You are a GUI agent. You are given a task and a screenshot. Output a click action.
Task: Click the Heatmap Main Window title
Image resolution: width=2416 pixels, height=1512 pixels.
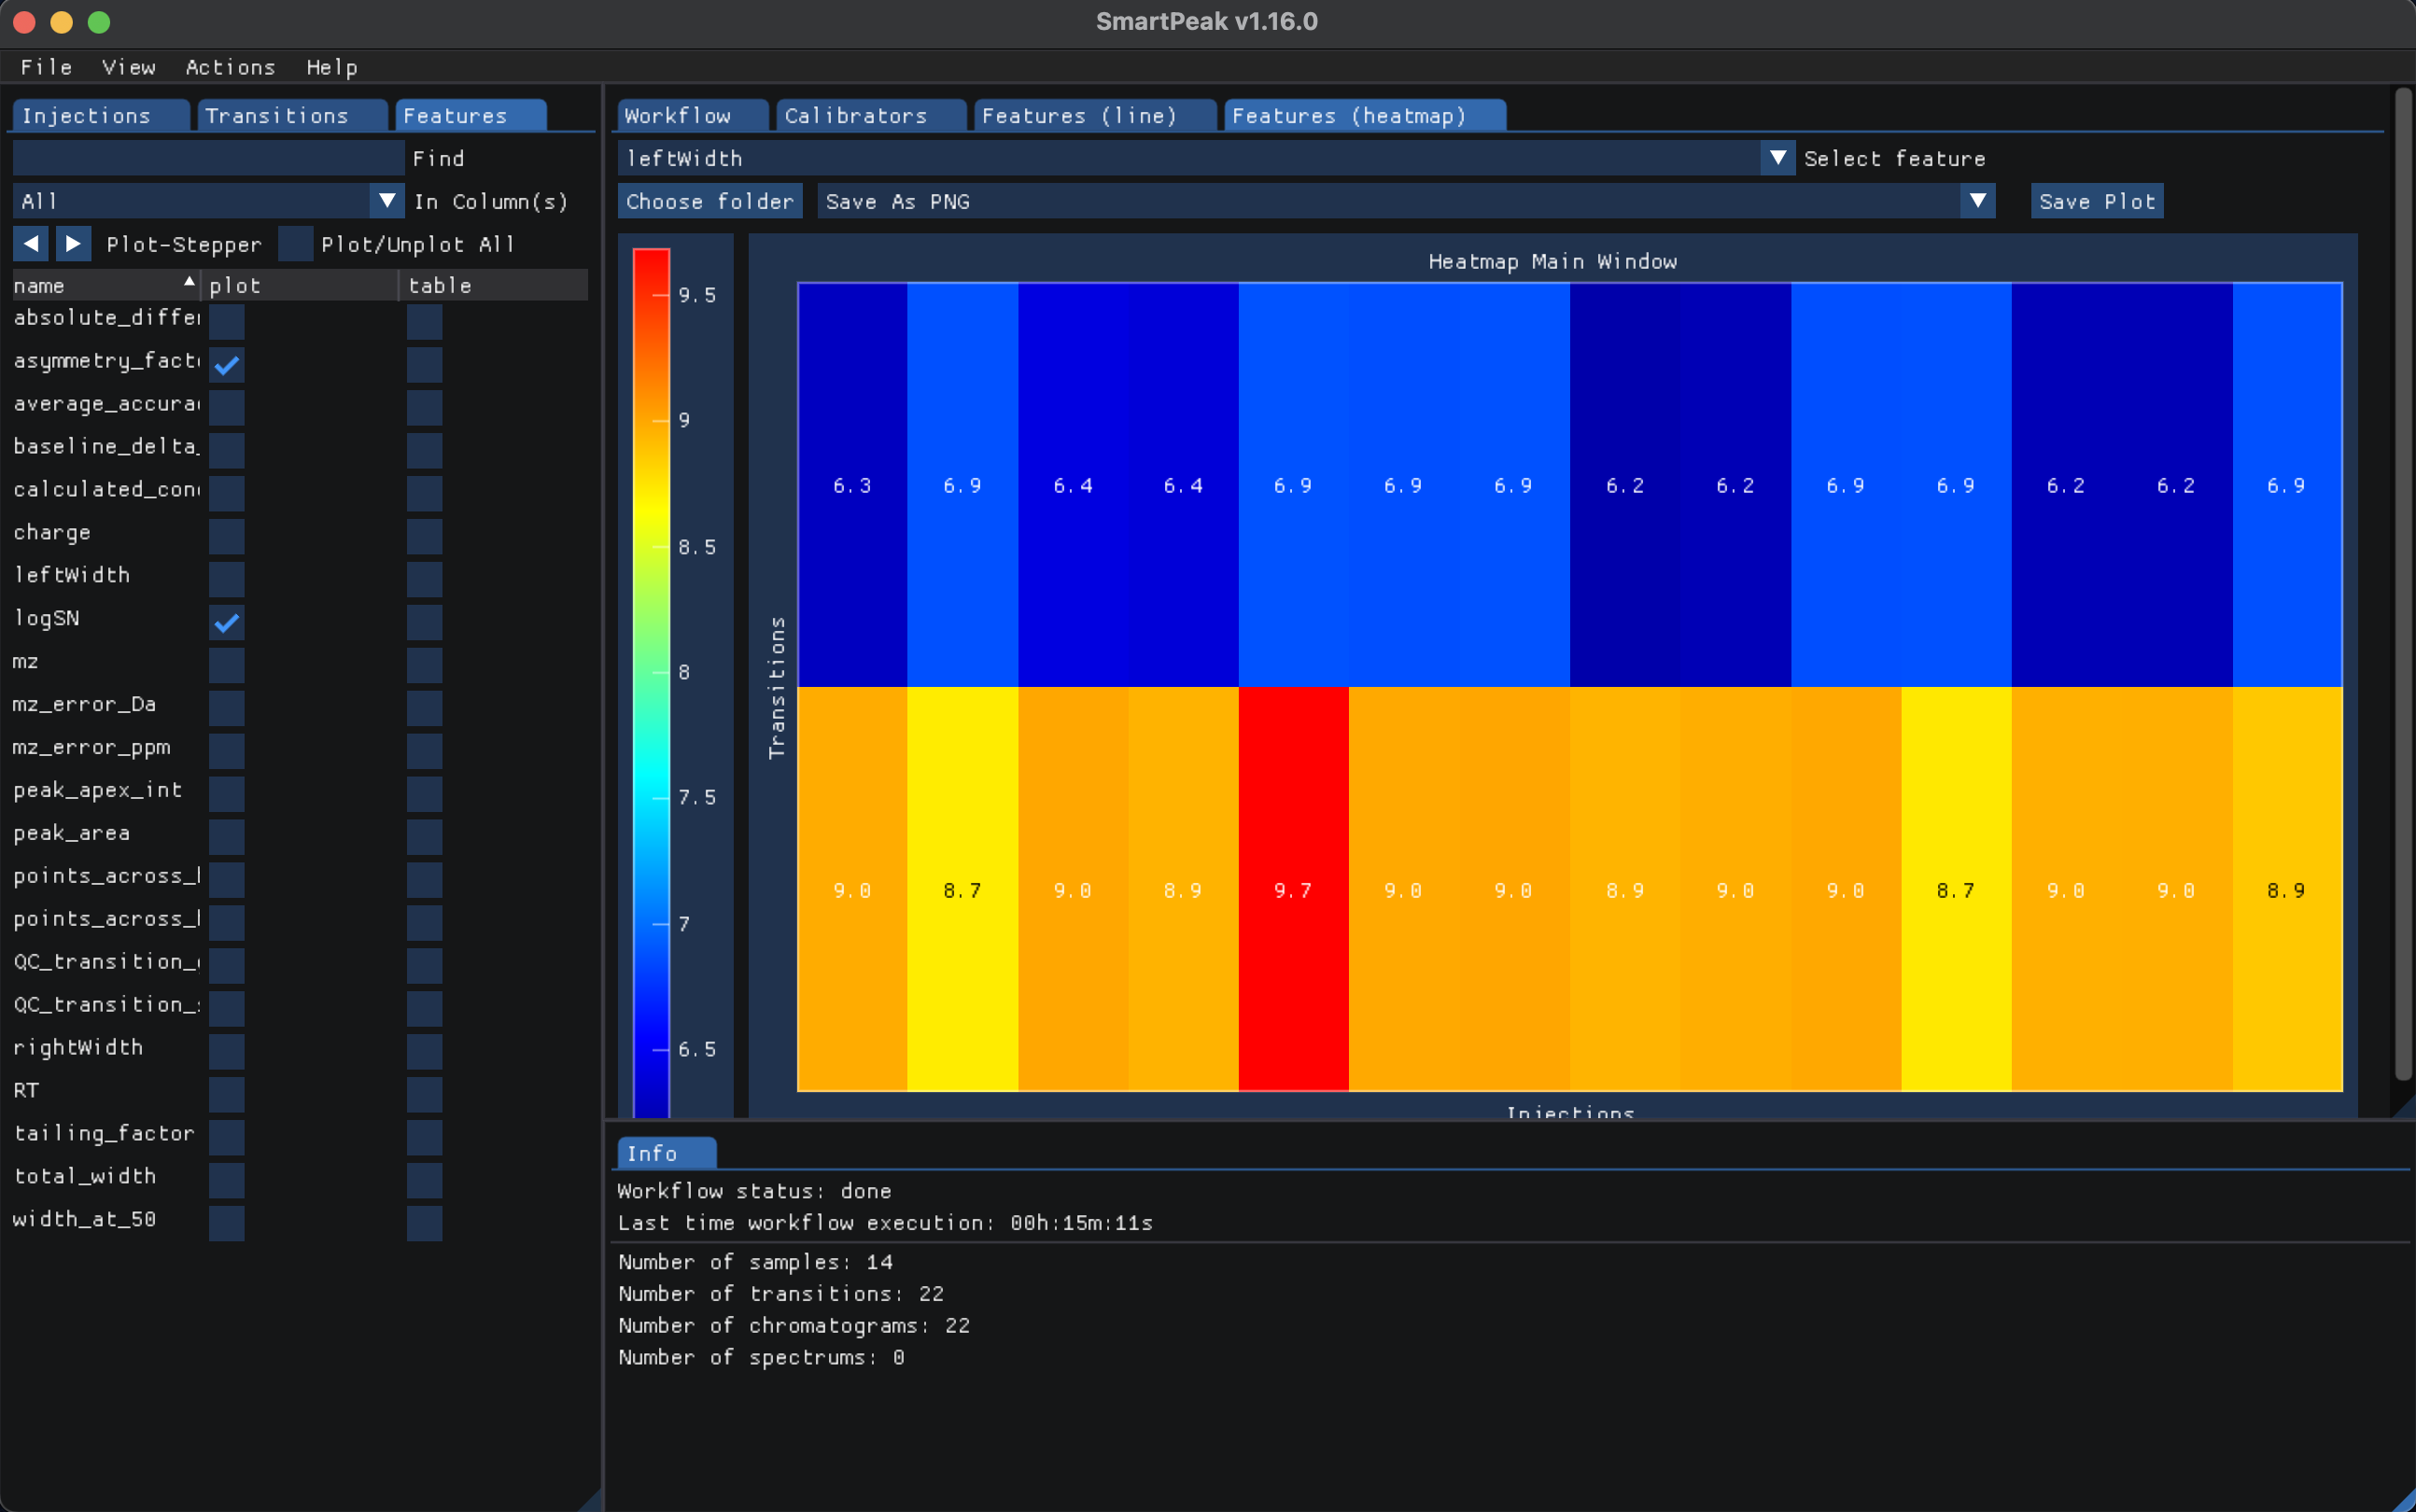click(1552, 261)
